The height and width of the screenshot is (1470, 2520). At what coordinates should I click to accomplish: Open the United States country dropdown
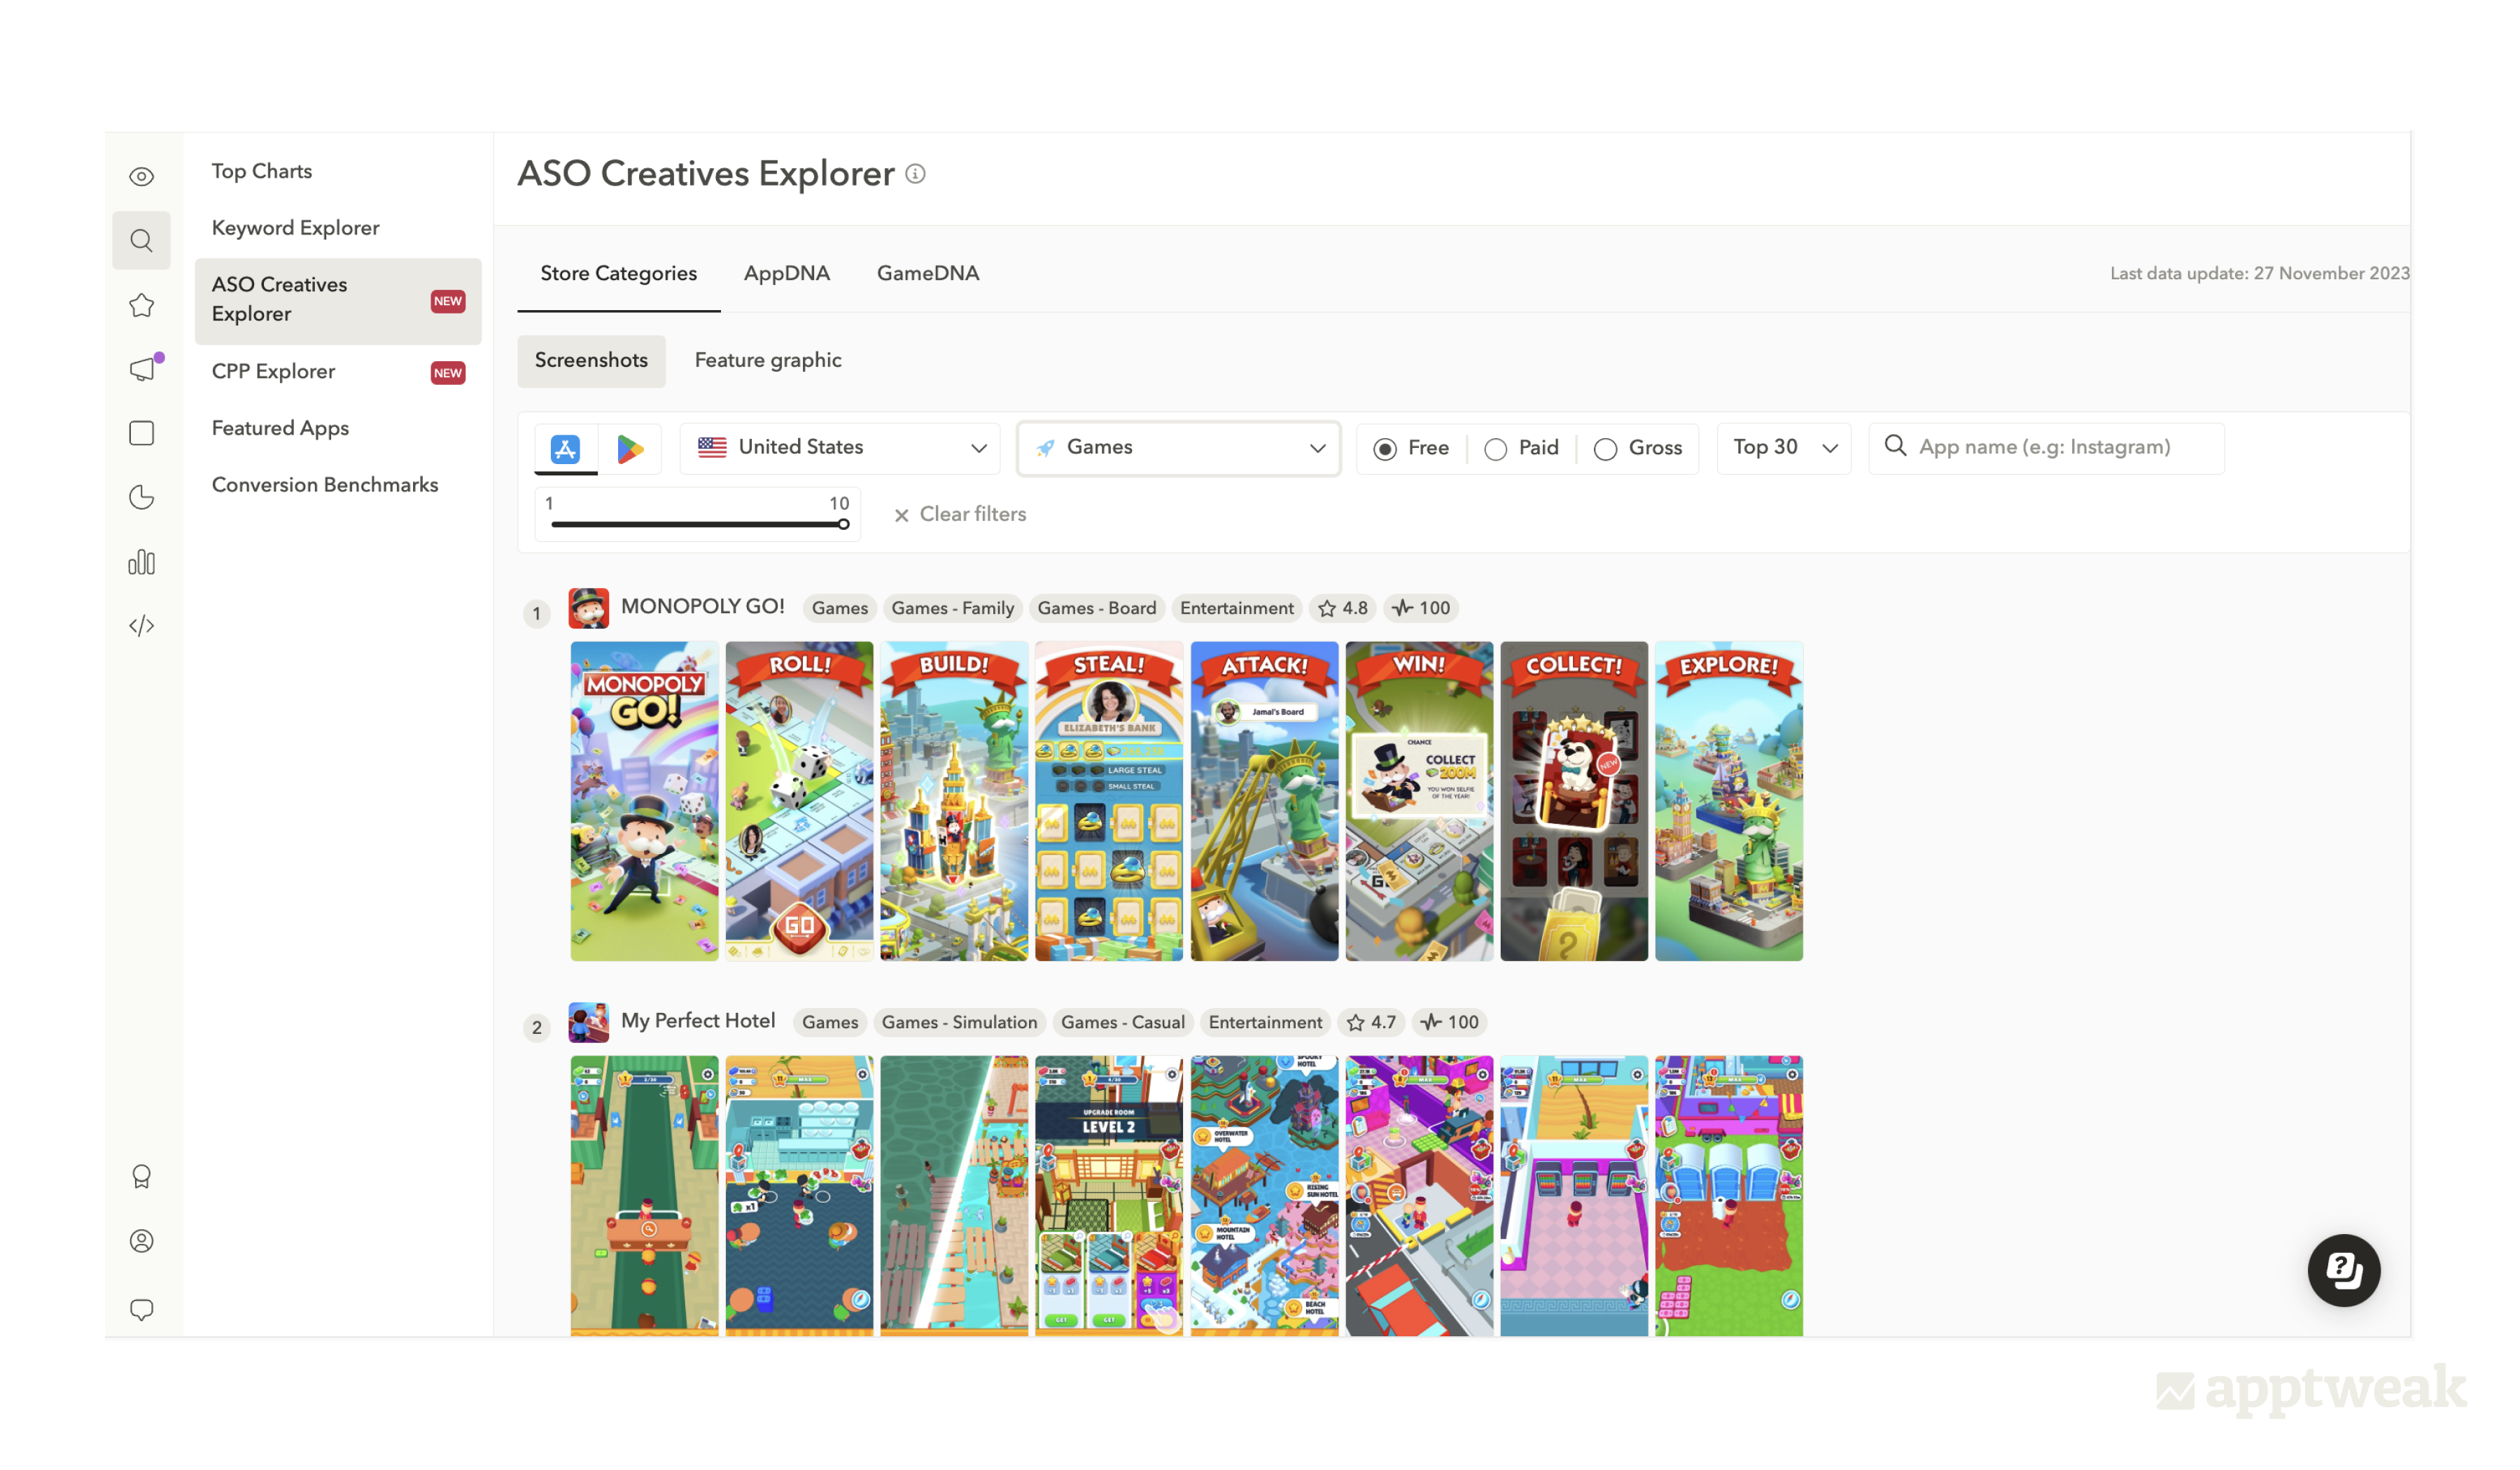[x=840, y=448]
